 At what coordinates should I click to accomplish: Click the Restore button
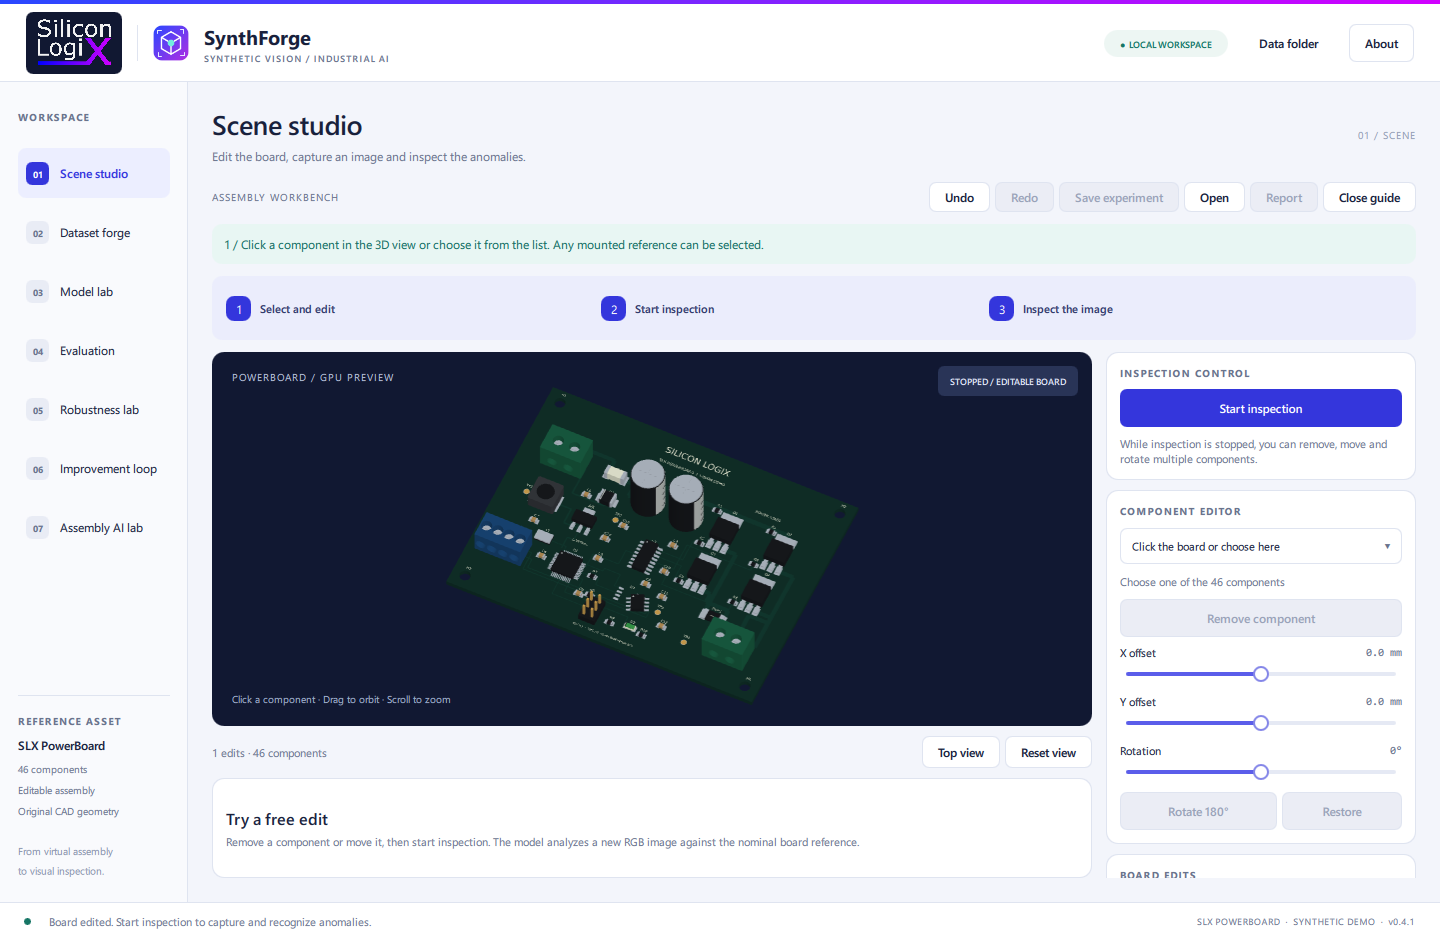[1342, 811]
